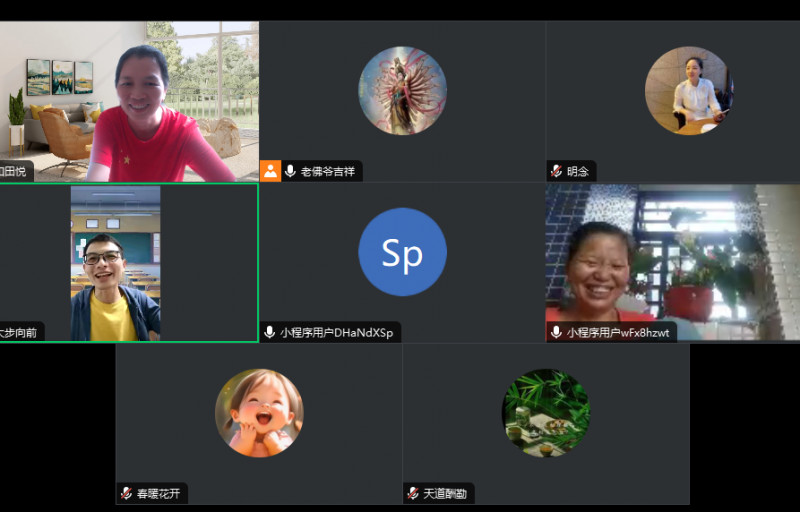The width and height of the screenshot is (800, 512).
Task: Click the microphone icon for 小程序用户wFx8hzwt
Action: 556,332
